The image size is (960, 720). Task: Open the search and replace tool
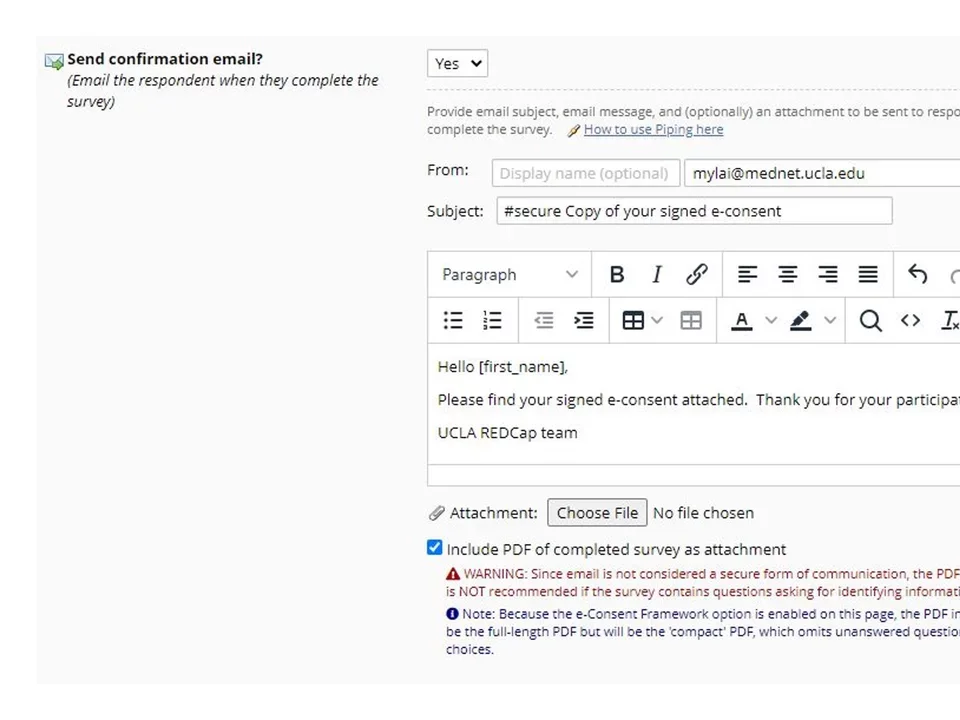tap(870, 320)
